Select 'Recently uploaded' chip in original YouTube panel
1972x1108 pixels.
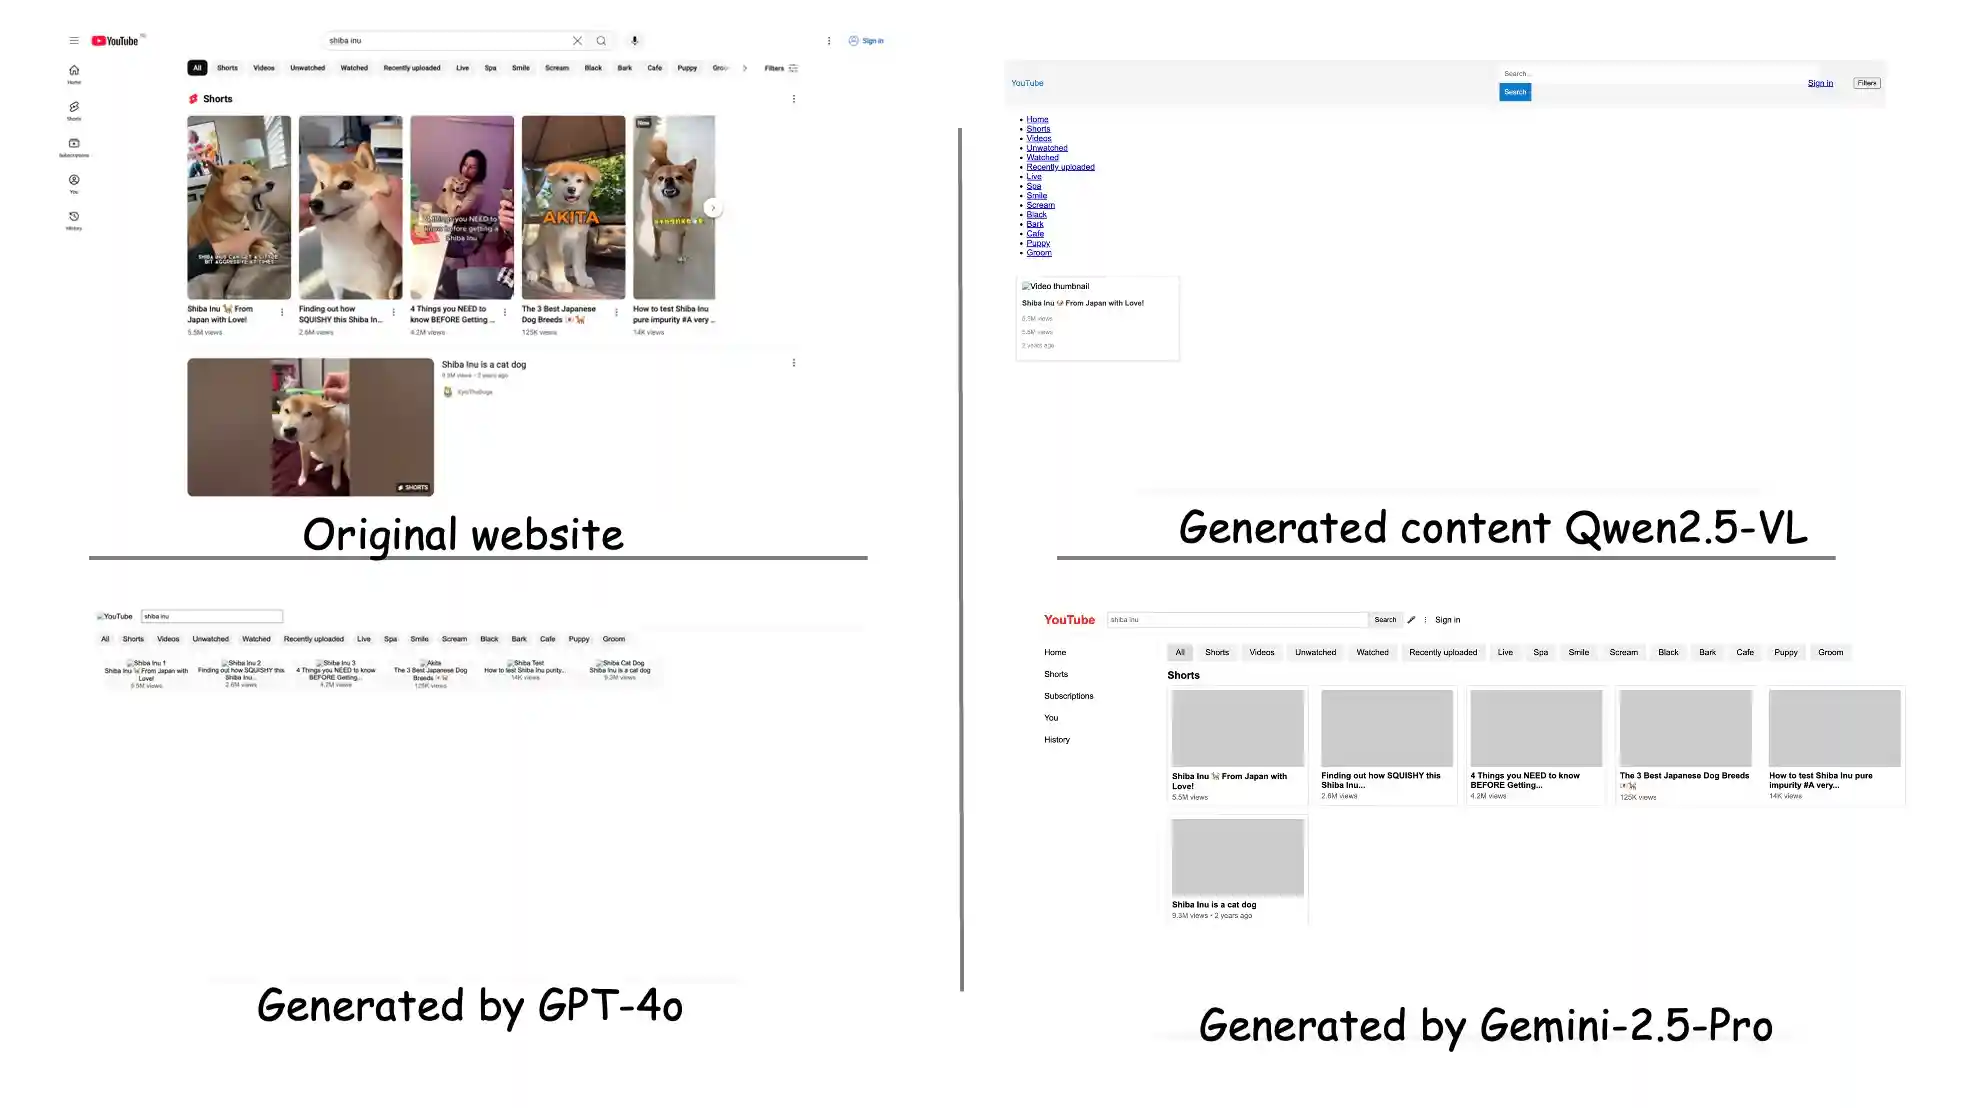point(411,68)
